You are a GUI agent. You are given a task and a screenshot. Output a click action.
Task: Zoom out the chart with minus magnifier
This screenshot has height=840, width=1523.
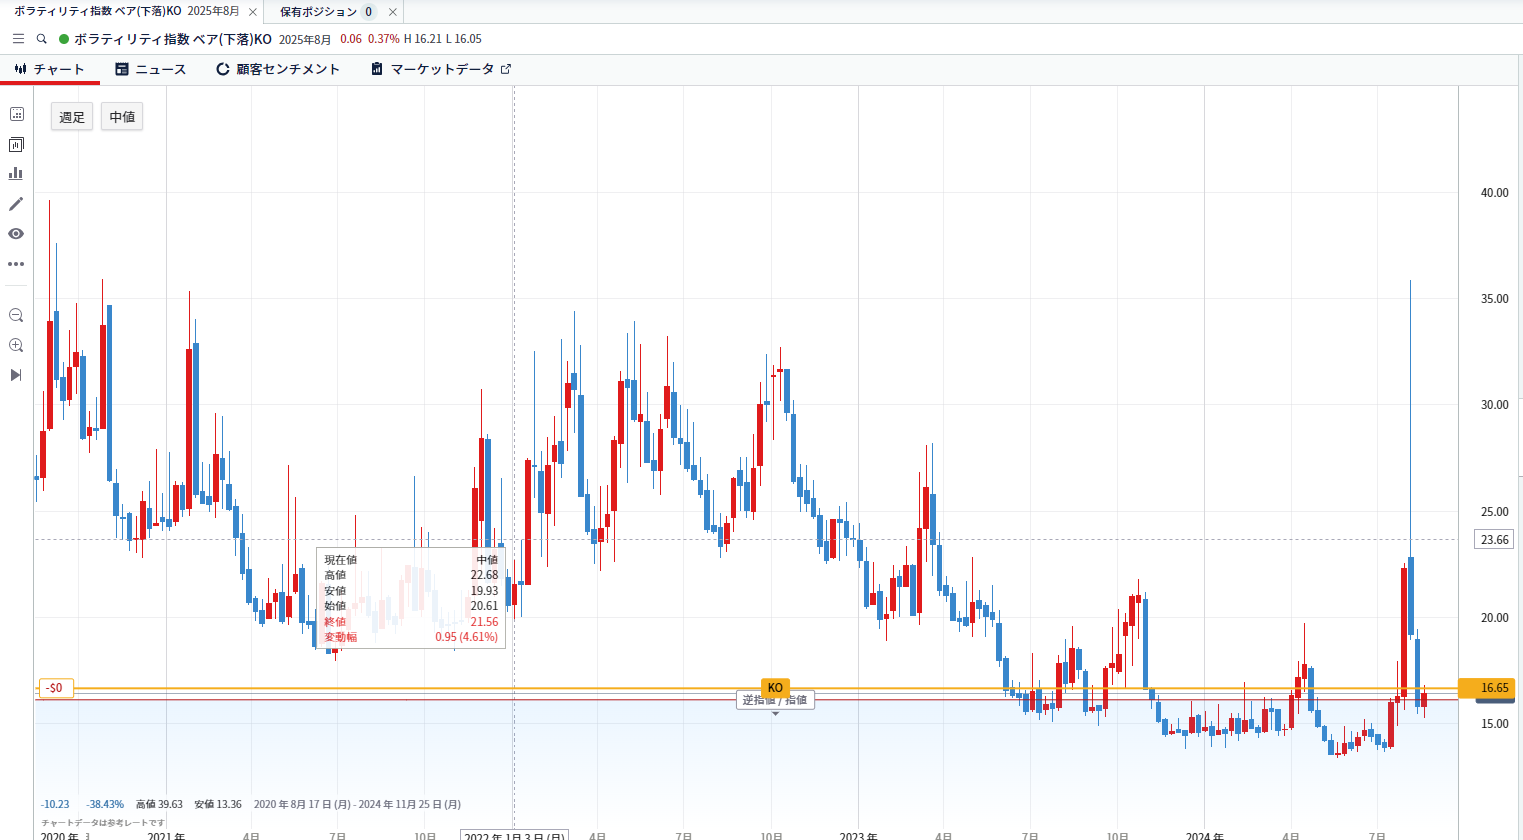tap(16, 315)
